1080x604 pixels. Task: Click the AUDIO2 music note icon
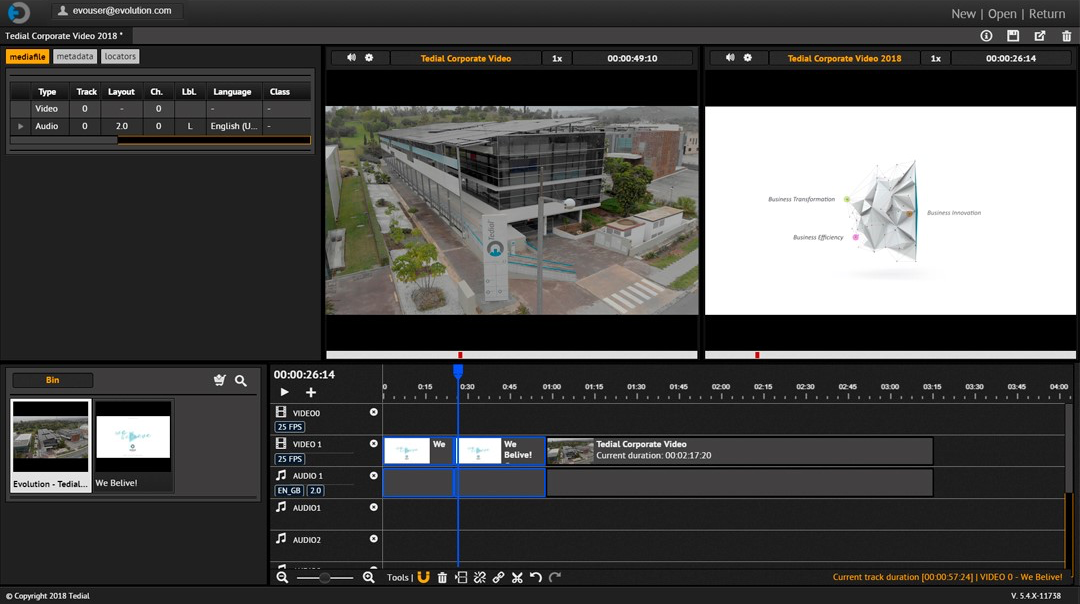(281, 539)
